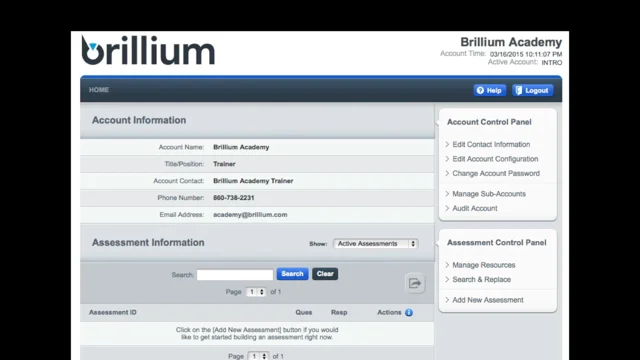Image resolution: width=640 pixels, height=360 pixels.
Task: Click the Brillium Academy title at top right
Action: point(511,42)
